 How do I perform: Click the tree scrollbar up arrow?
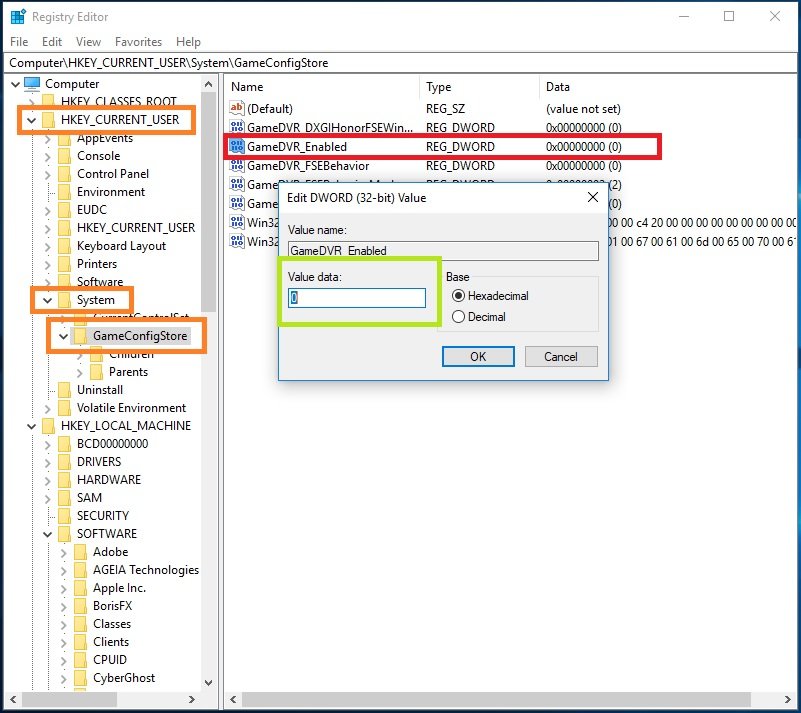[x=208, y=84]
